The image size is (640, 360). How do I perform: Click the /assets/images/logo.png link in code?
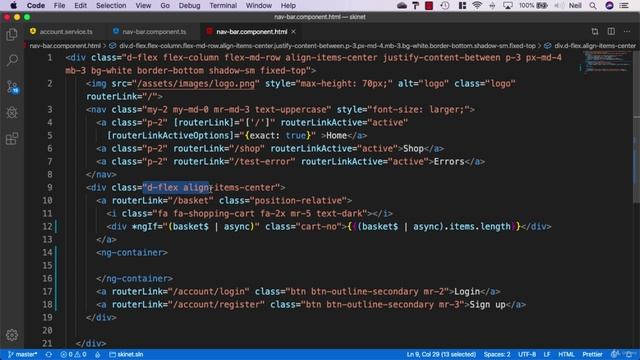pos(196,84)
